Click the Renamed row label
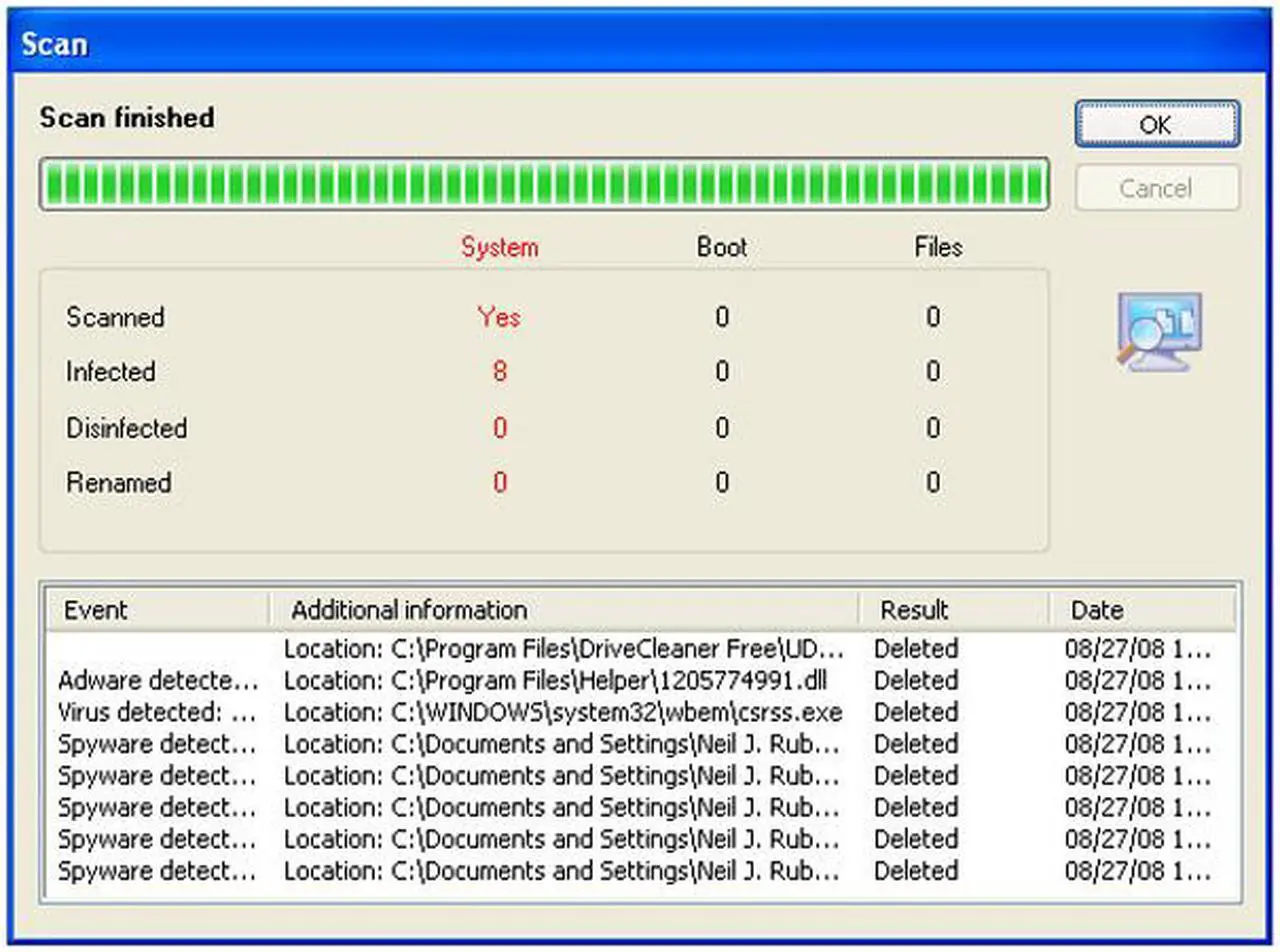1280x952 pixels. click(x=118, y=483)
